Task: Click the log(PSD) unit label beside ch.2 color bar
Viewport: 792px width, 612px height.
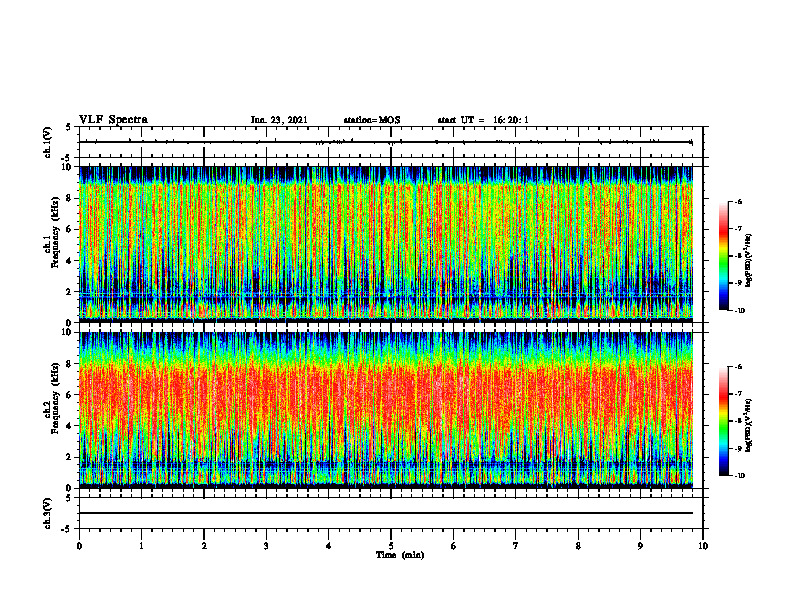Action: pyautogui.click(x=750, y=425)
